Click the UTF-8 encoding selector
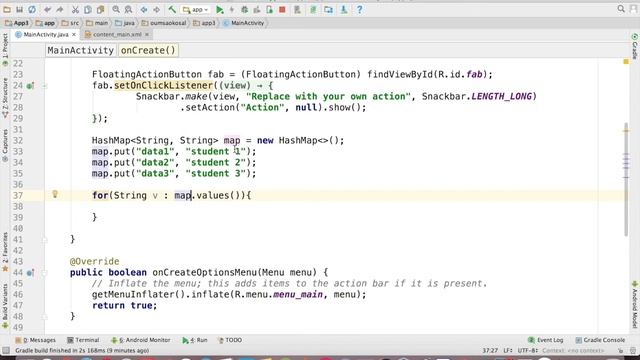 pyautogui.click(x=528, y=350)
